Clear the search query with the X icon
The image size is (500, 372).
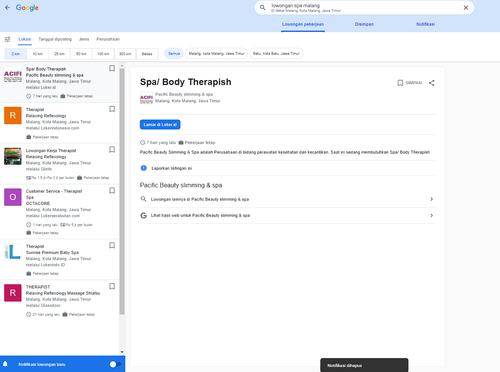click(466, 8)
